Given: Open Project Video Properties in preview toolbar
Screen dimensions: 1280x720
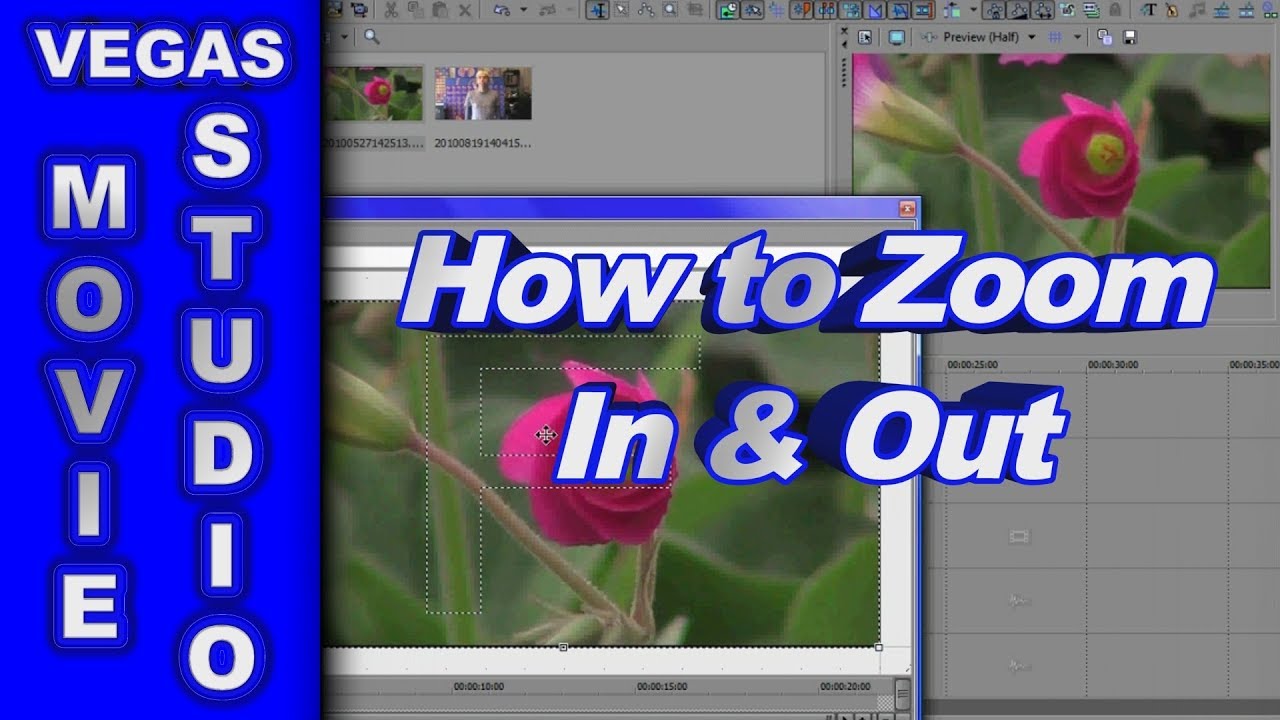Looking at the screenshot, I should point(865,37).
